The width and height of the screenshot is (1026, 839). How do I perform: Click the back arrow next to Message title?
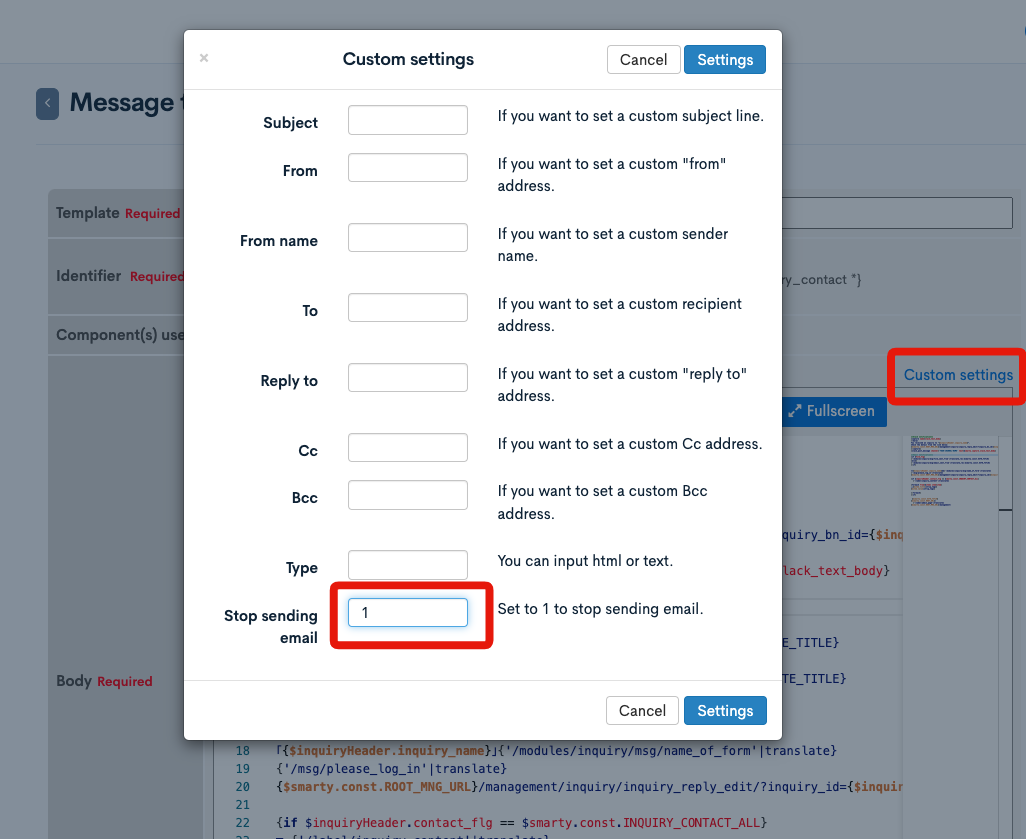pyautogui.click(x=47, y=104)
